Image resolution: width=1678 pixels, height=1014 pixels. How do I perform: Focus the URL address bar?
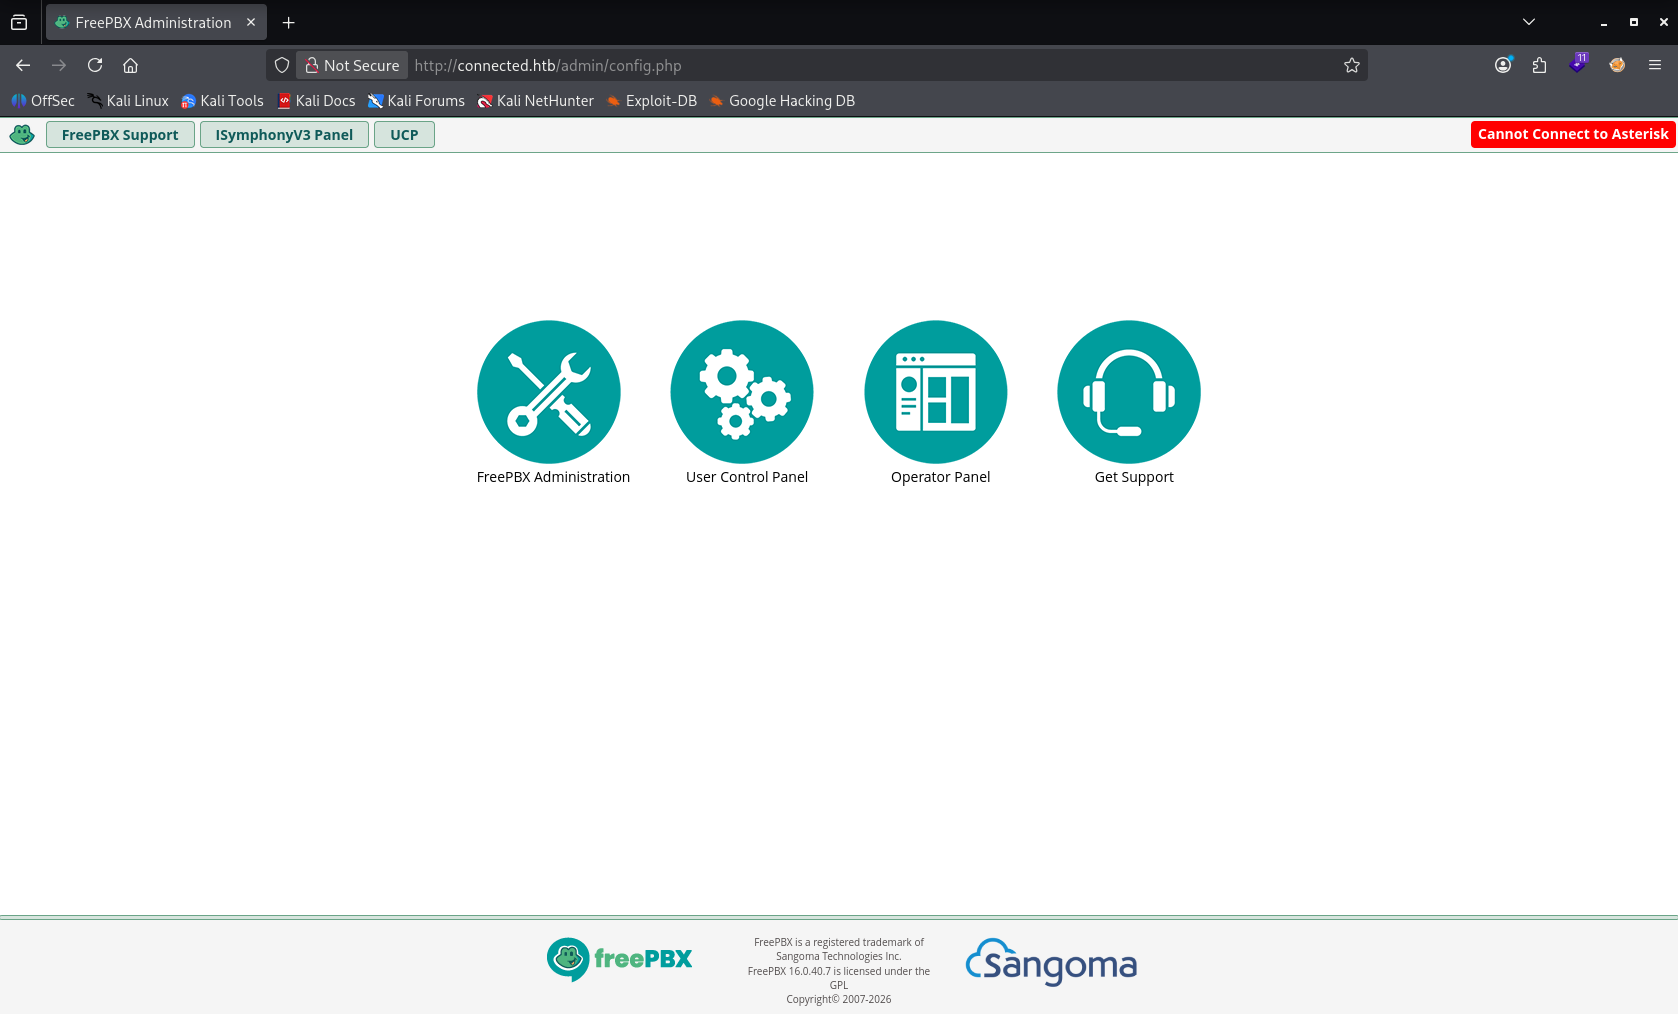870,65
